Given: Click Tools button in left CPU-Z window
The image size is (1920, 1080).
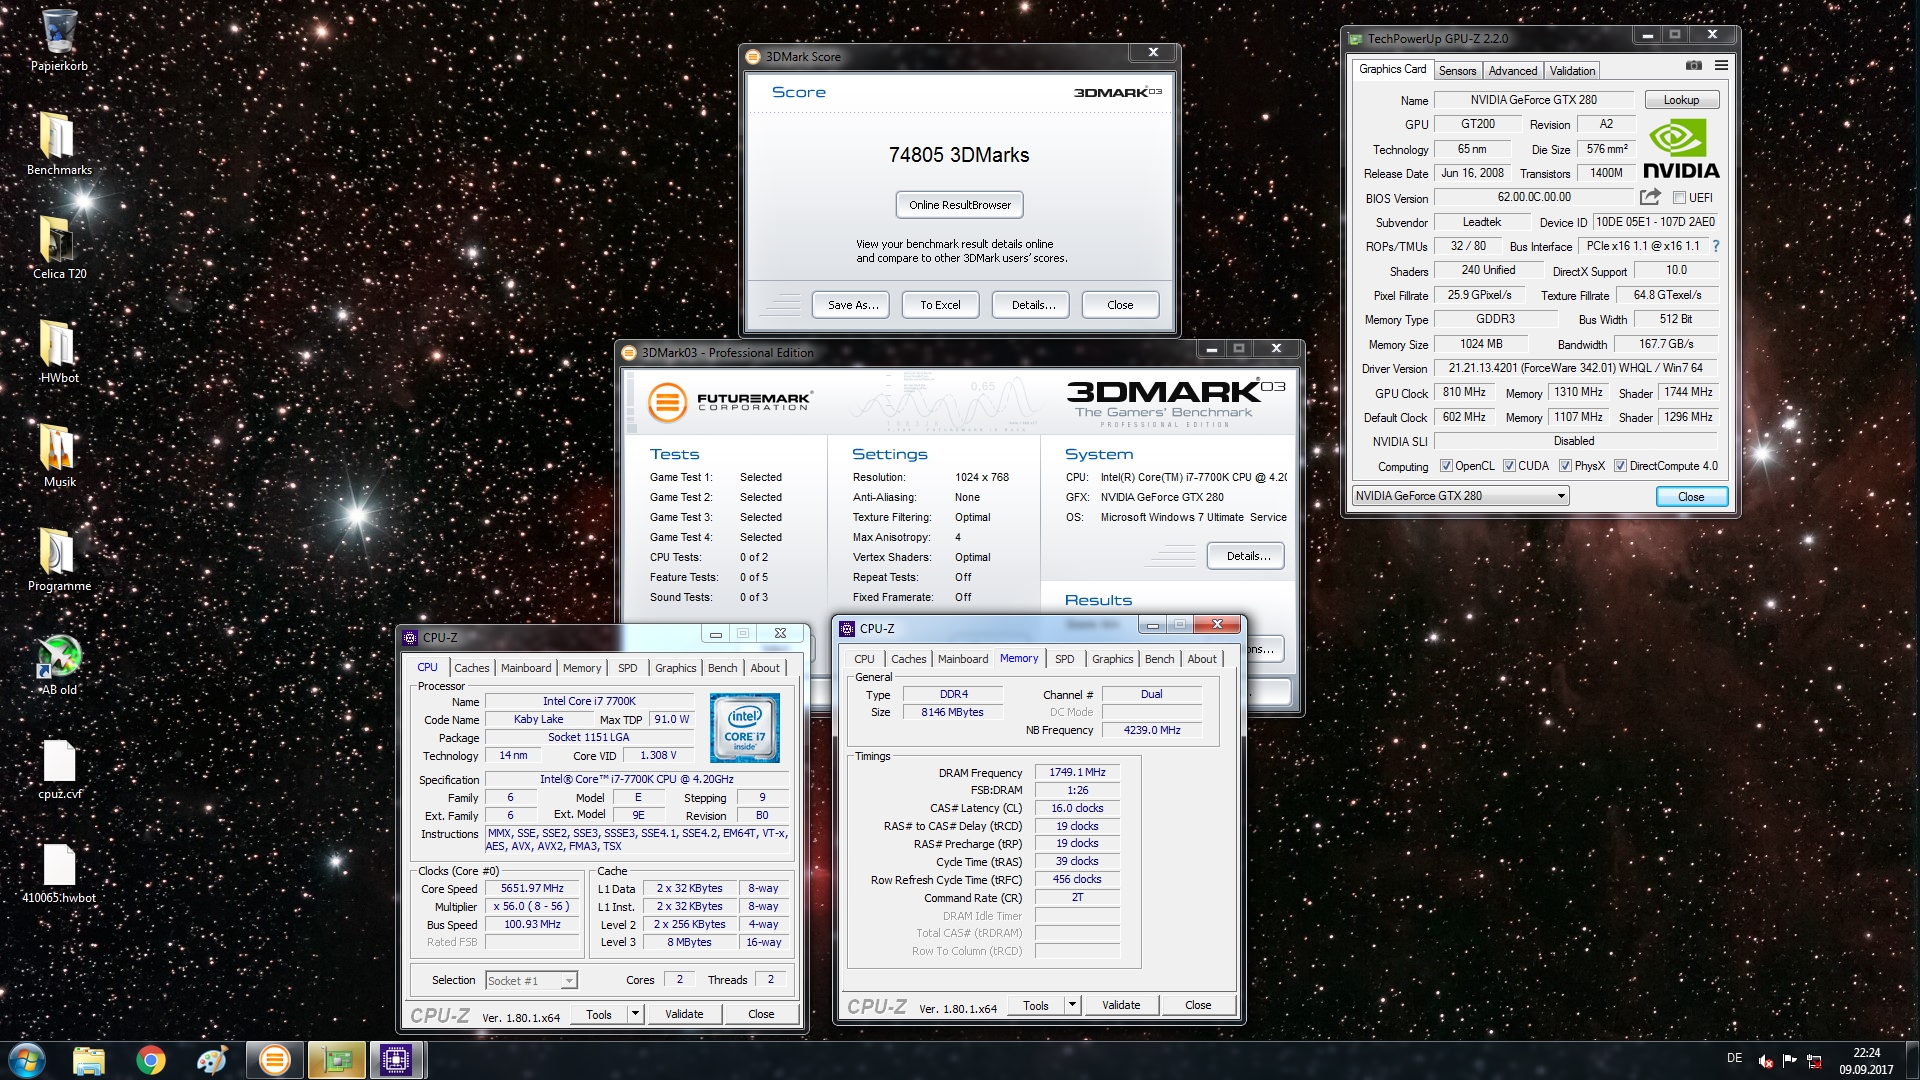Looking at the screenshot, I should 599,1014.
